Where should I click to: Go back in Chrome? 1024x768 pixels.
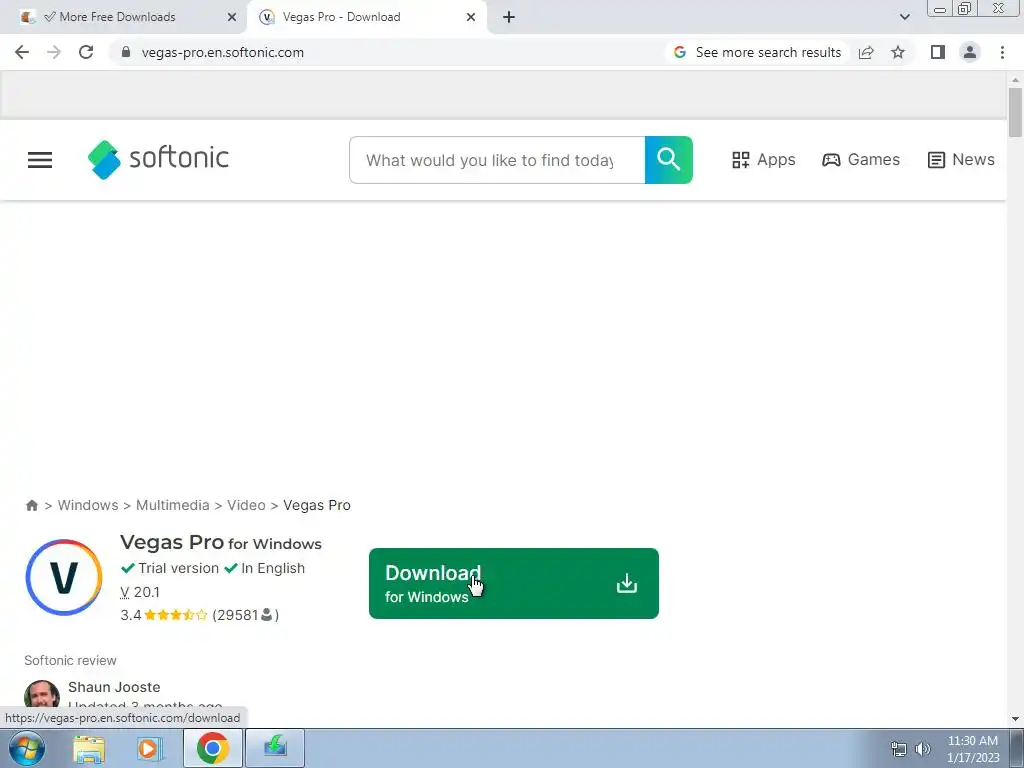[22, 52]
